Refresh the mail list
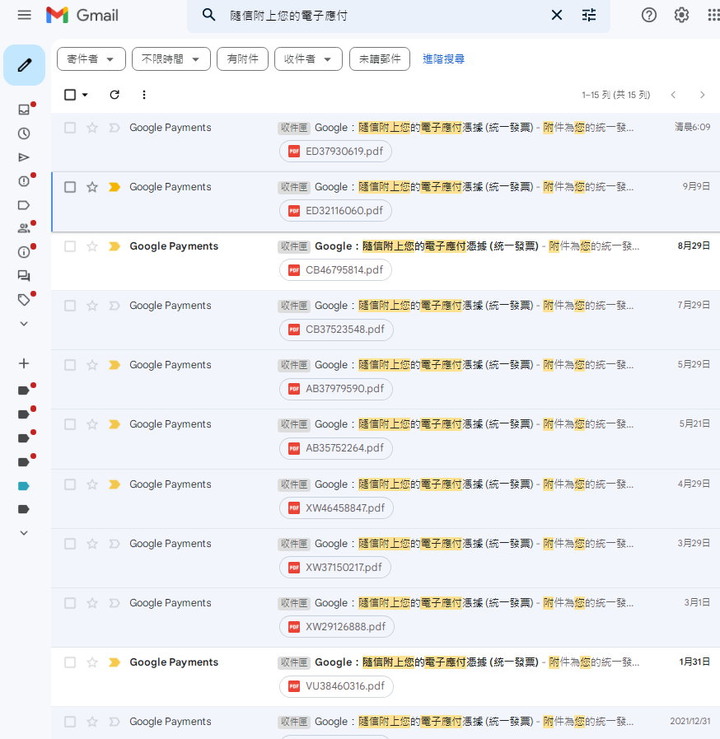Image resolution: width=720 pixels, height=739 pixels. pyautogui.click(x=115, y=95)
